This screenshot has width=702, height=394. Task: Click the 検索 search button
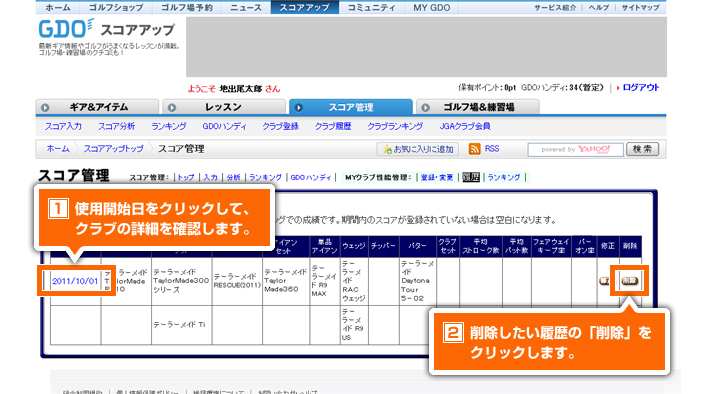coord(642,149)
